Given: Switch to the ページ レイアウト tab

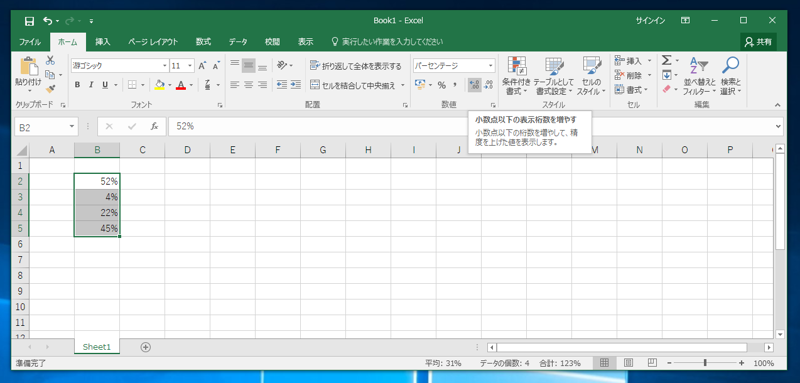Looking at the screenshot, I should (x=153, y=42).
